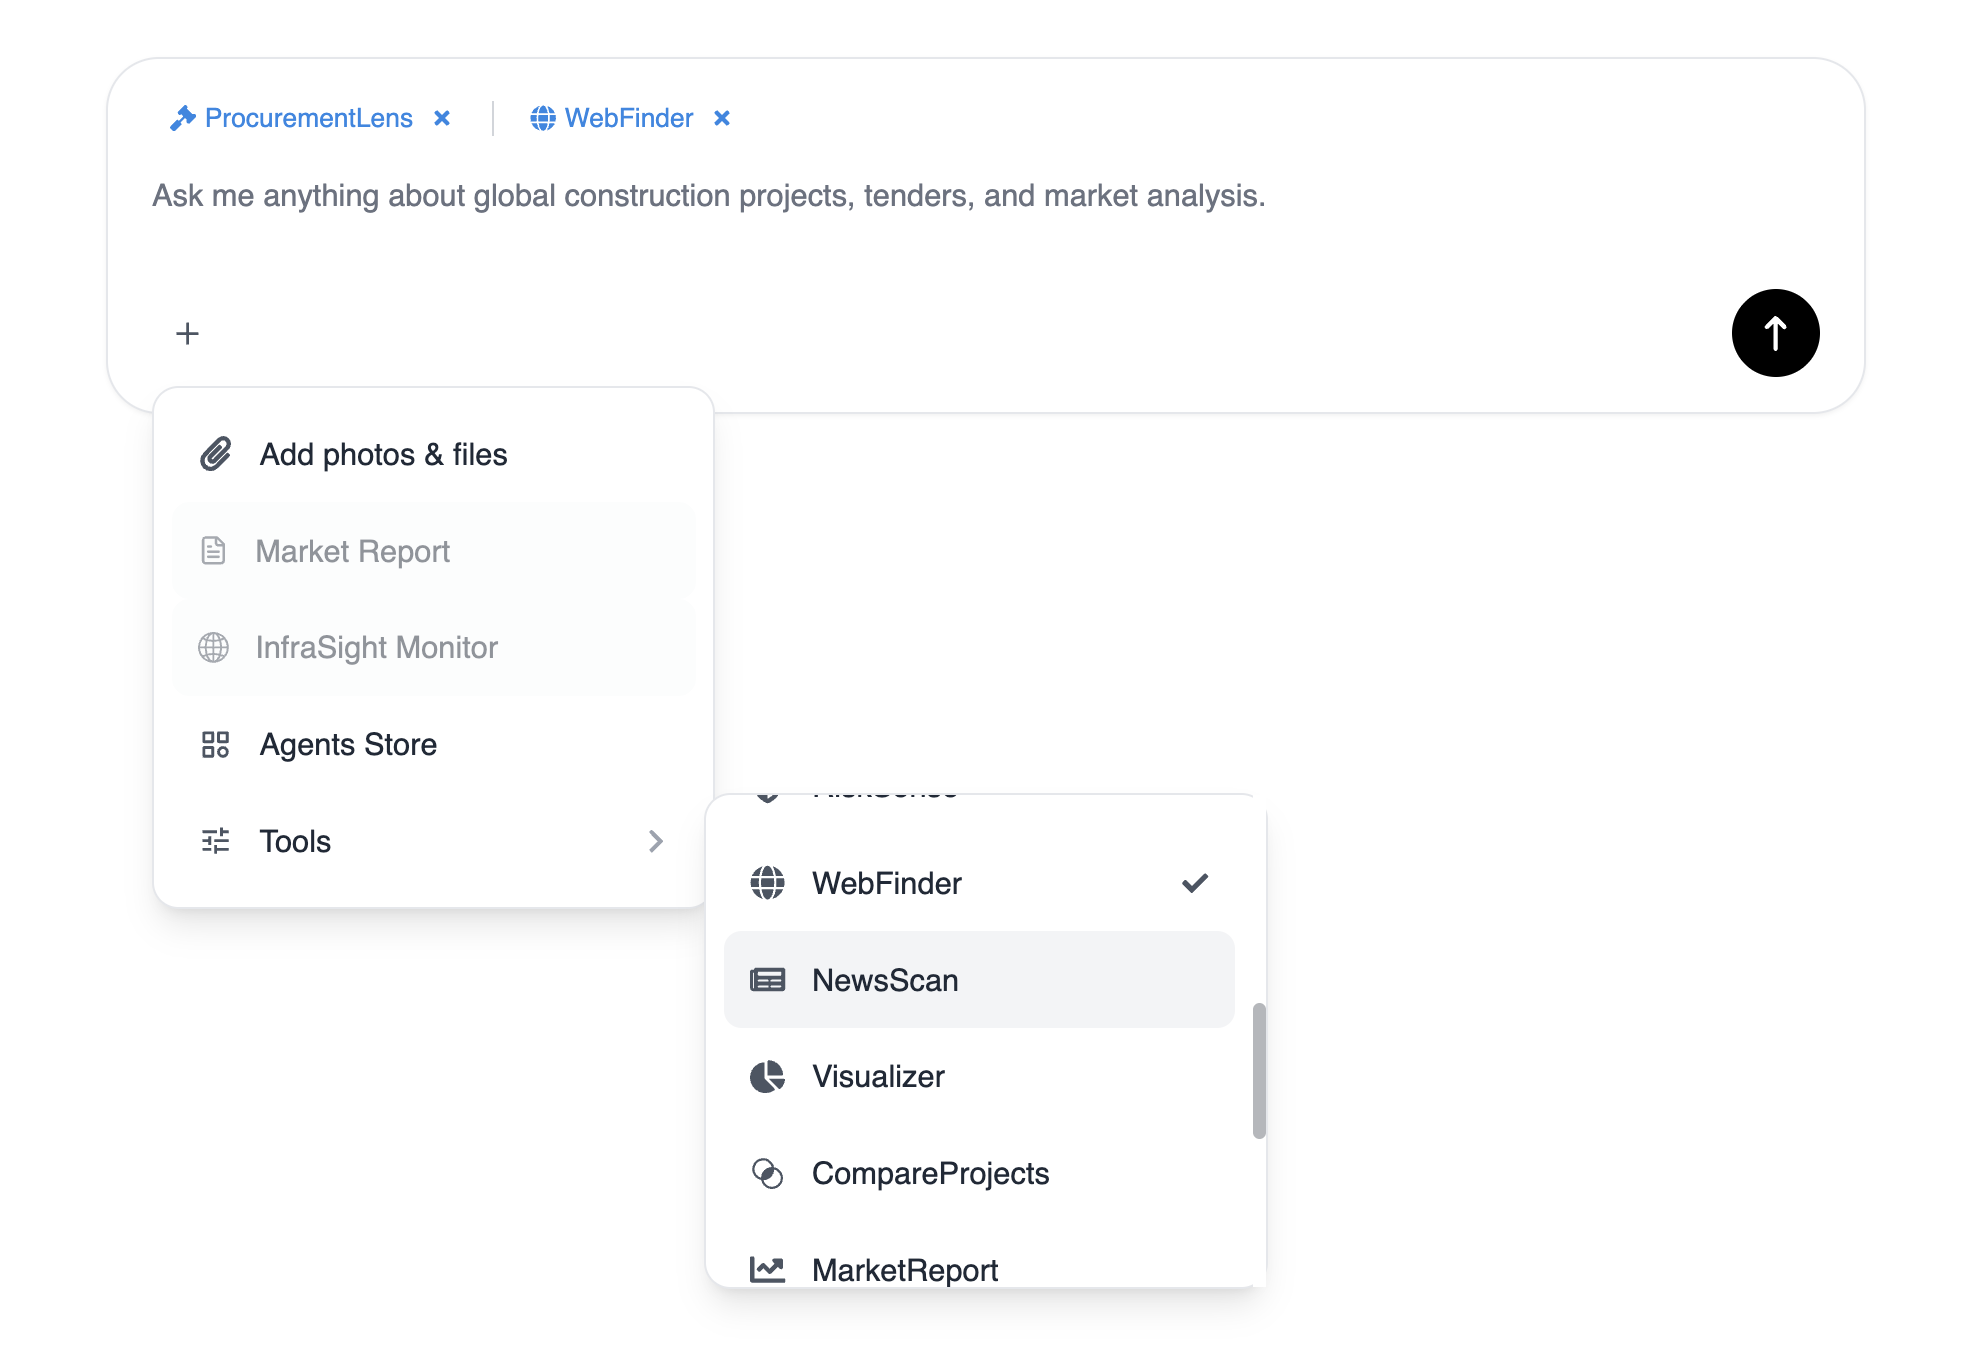Image resolution: width=1974 pixels, height=1350 pixels.
Task: Enable the NewsScan tool
Action: tap(979, 980)
